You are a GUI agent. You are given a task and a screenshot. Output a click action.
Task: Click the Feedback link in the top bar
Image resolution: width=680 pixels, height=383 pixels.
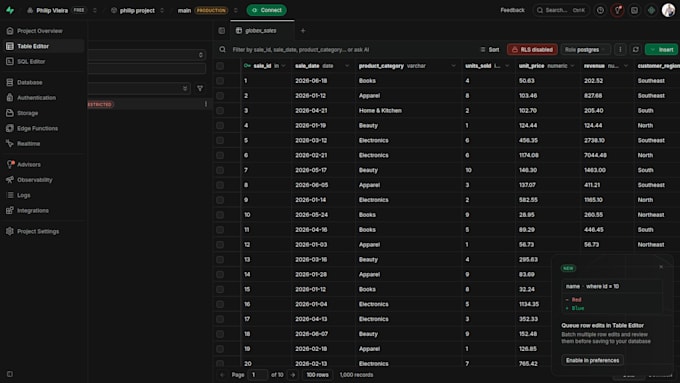[512, 10]
